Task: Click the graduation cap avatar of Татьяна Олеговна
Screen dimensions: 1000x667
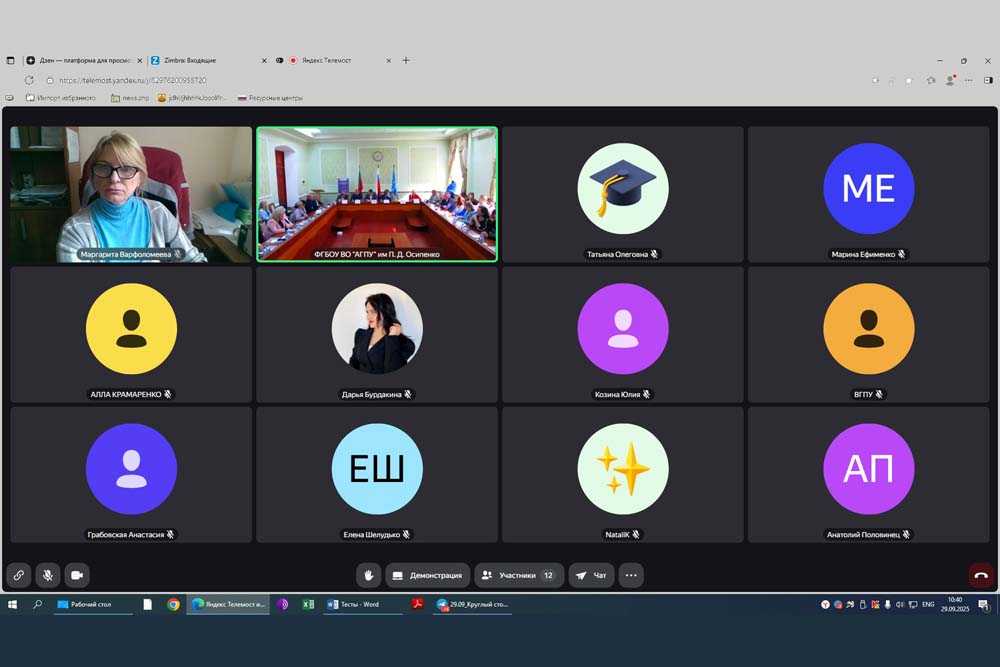Action: (x=623, y=188)
